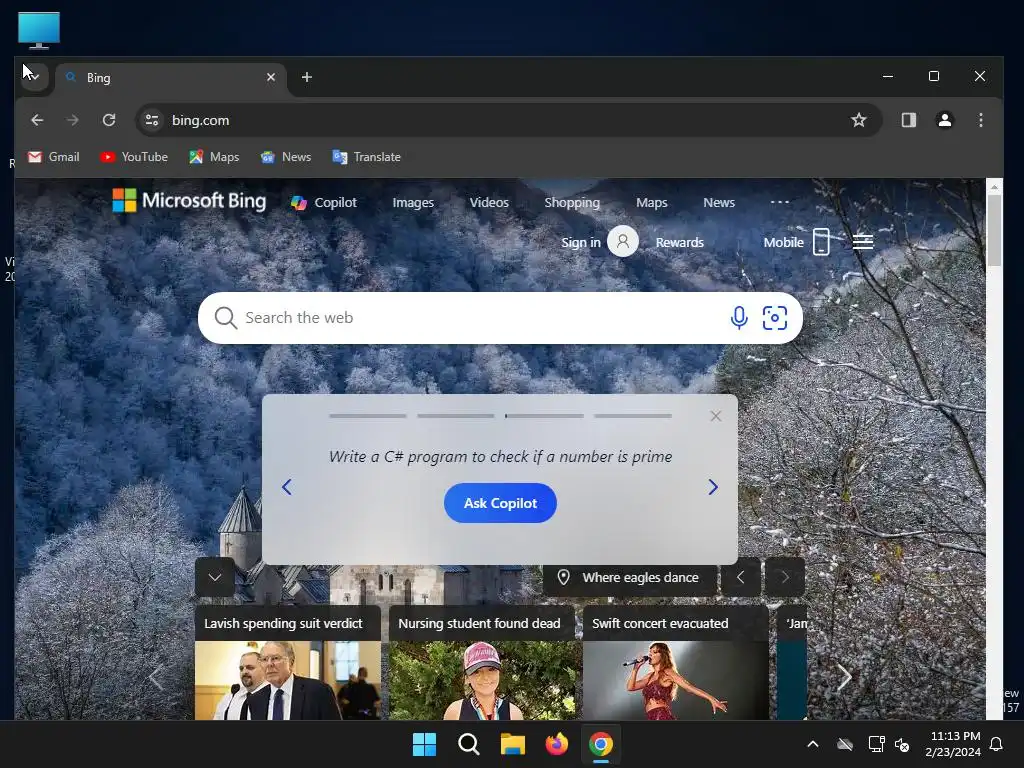Open Windows Start menu
Screen dimensions: 1024x768
pos(424,744)
